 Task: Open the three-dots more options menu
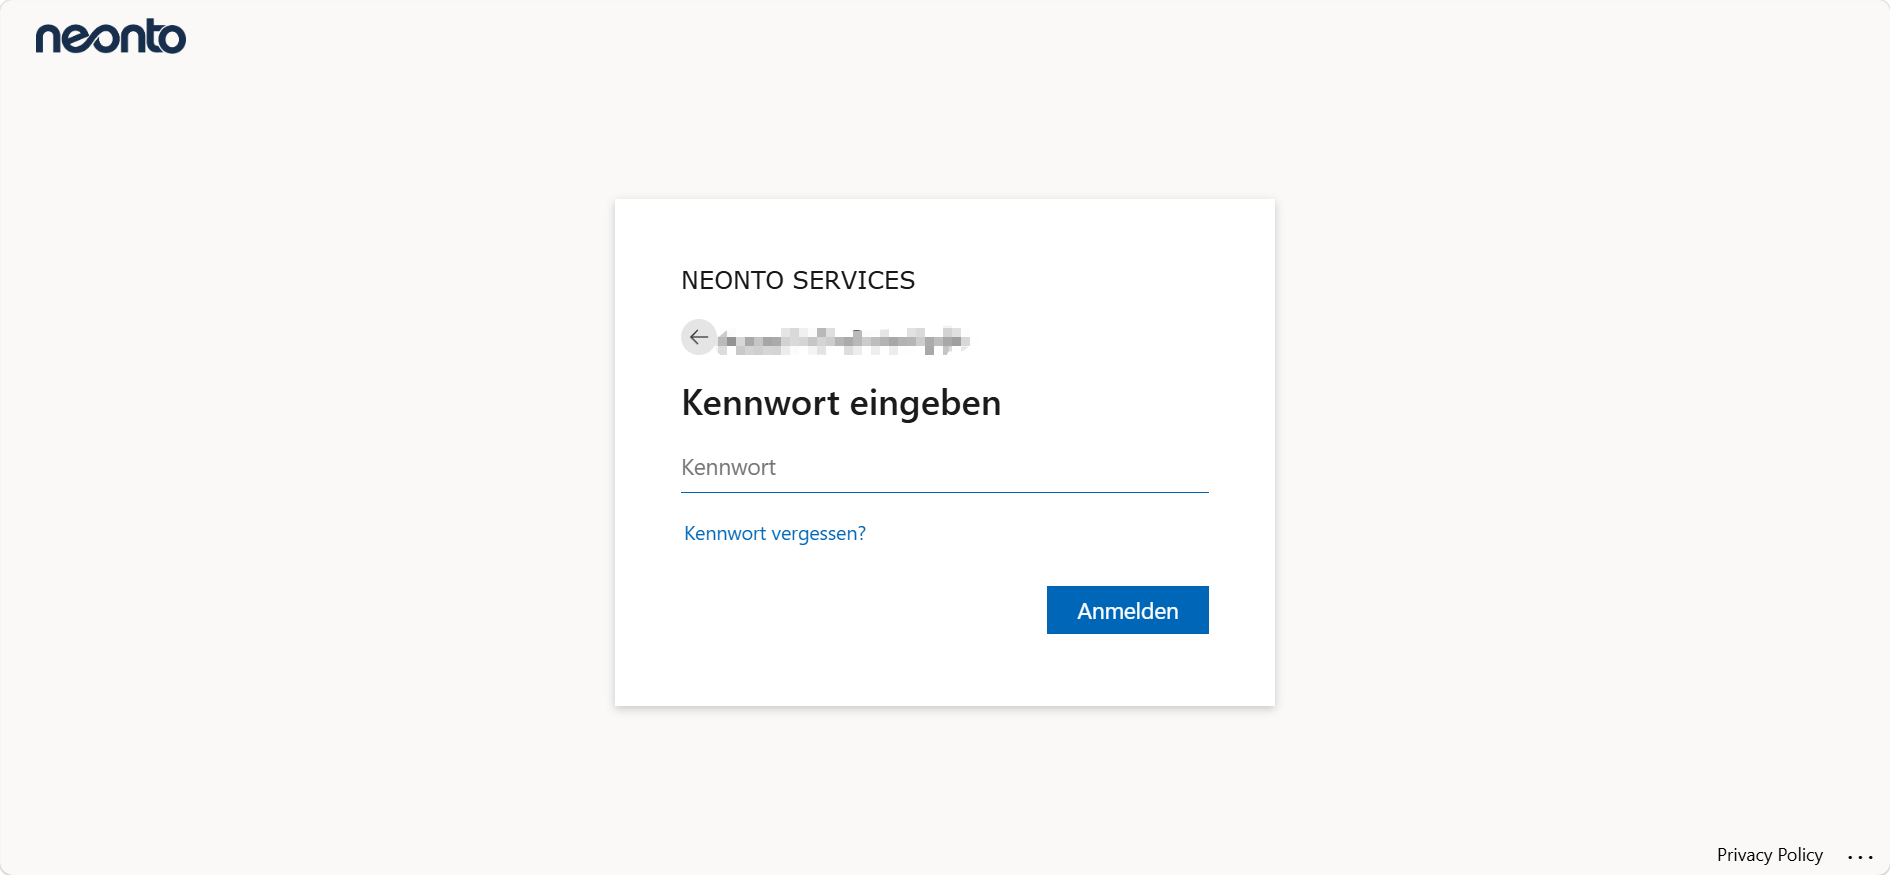[1860, 856]
